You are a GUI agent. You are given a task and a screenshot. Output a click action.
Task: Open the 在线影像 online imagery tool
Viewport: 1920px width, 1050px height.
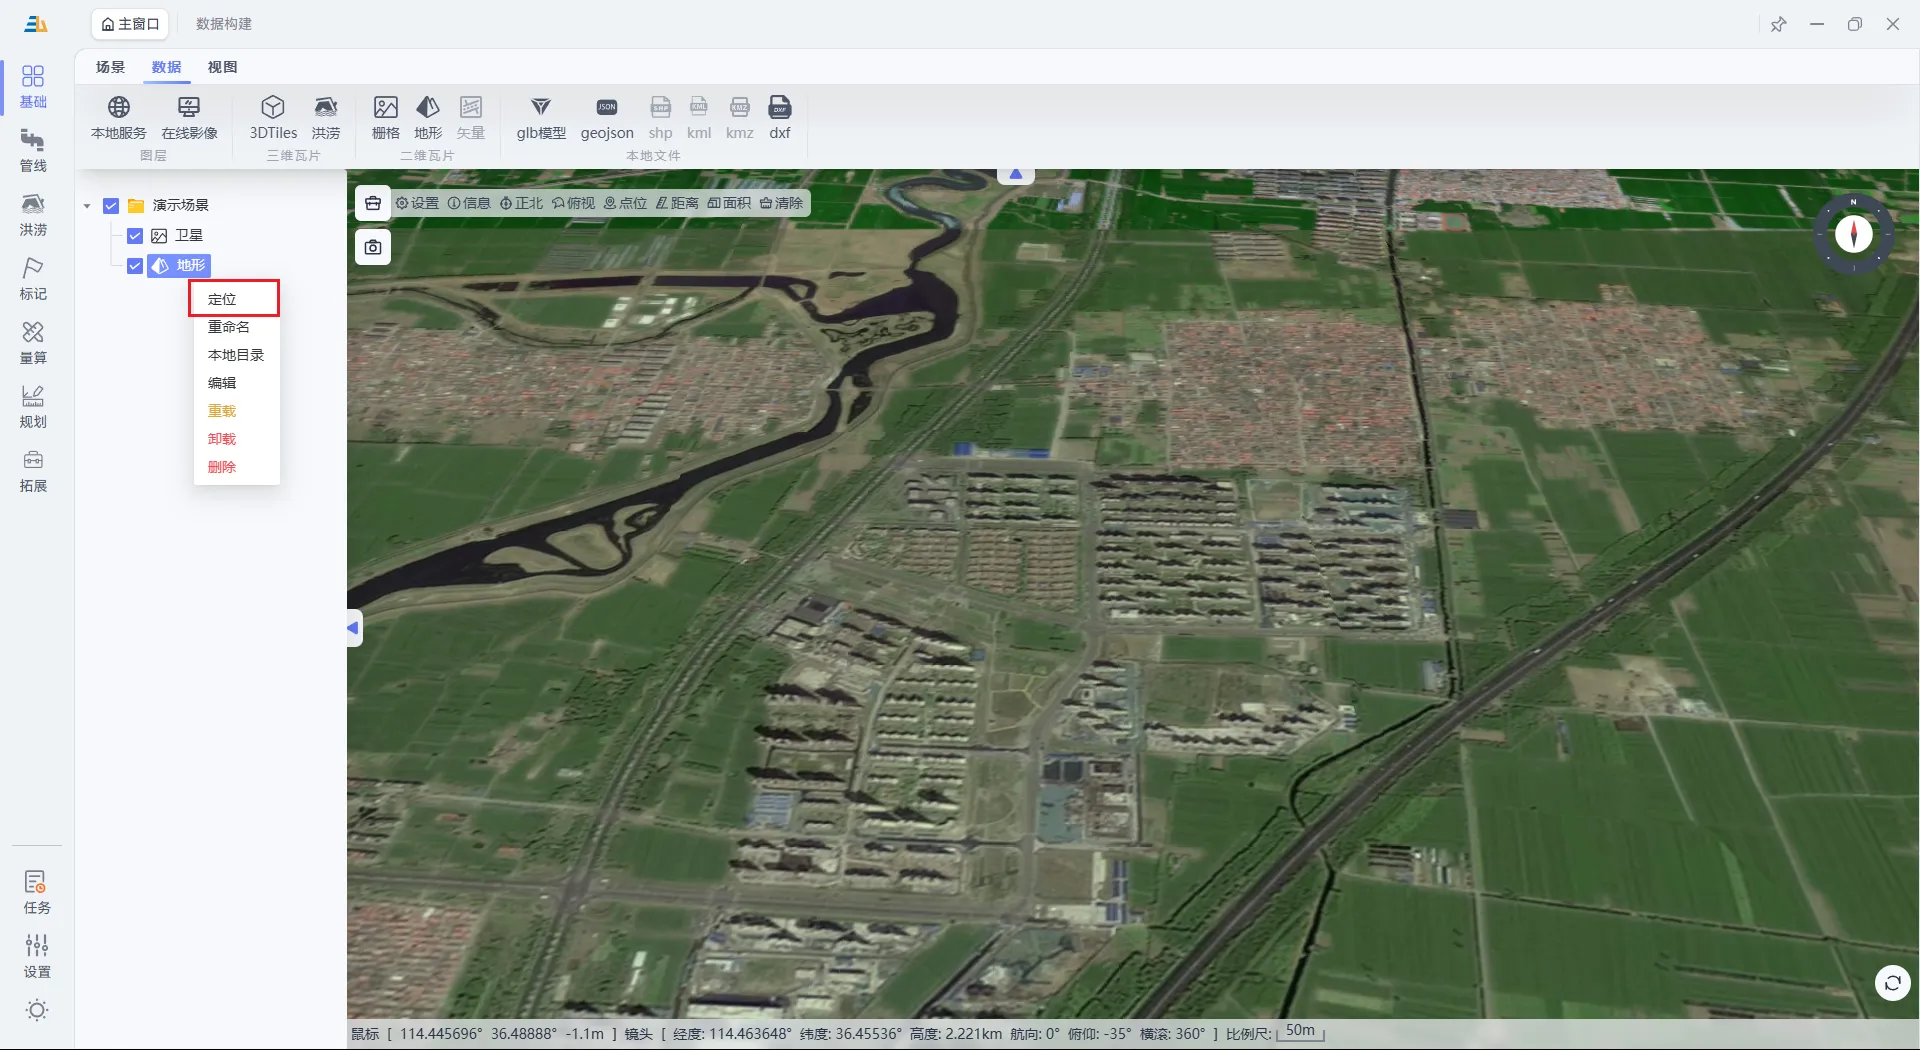point(189,117)
